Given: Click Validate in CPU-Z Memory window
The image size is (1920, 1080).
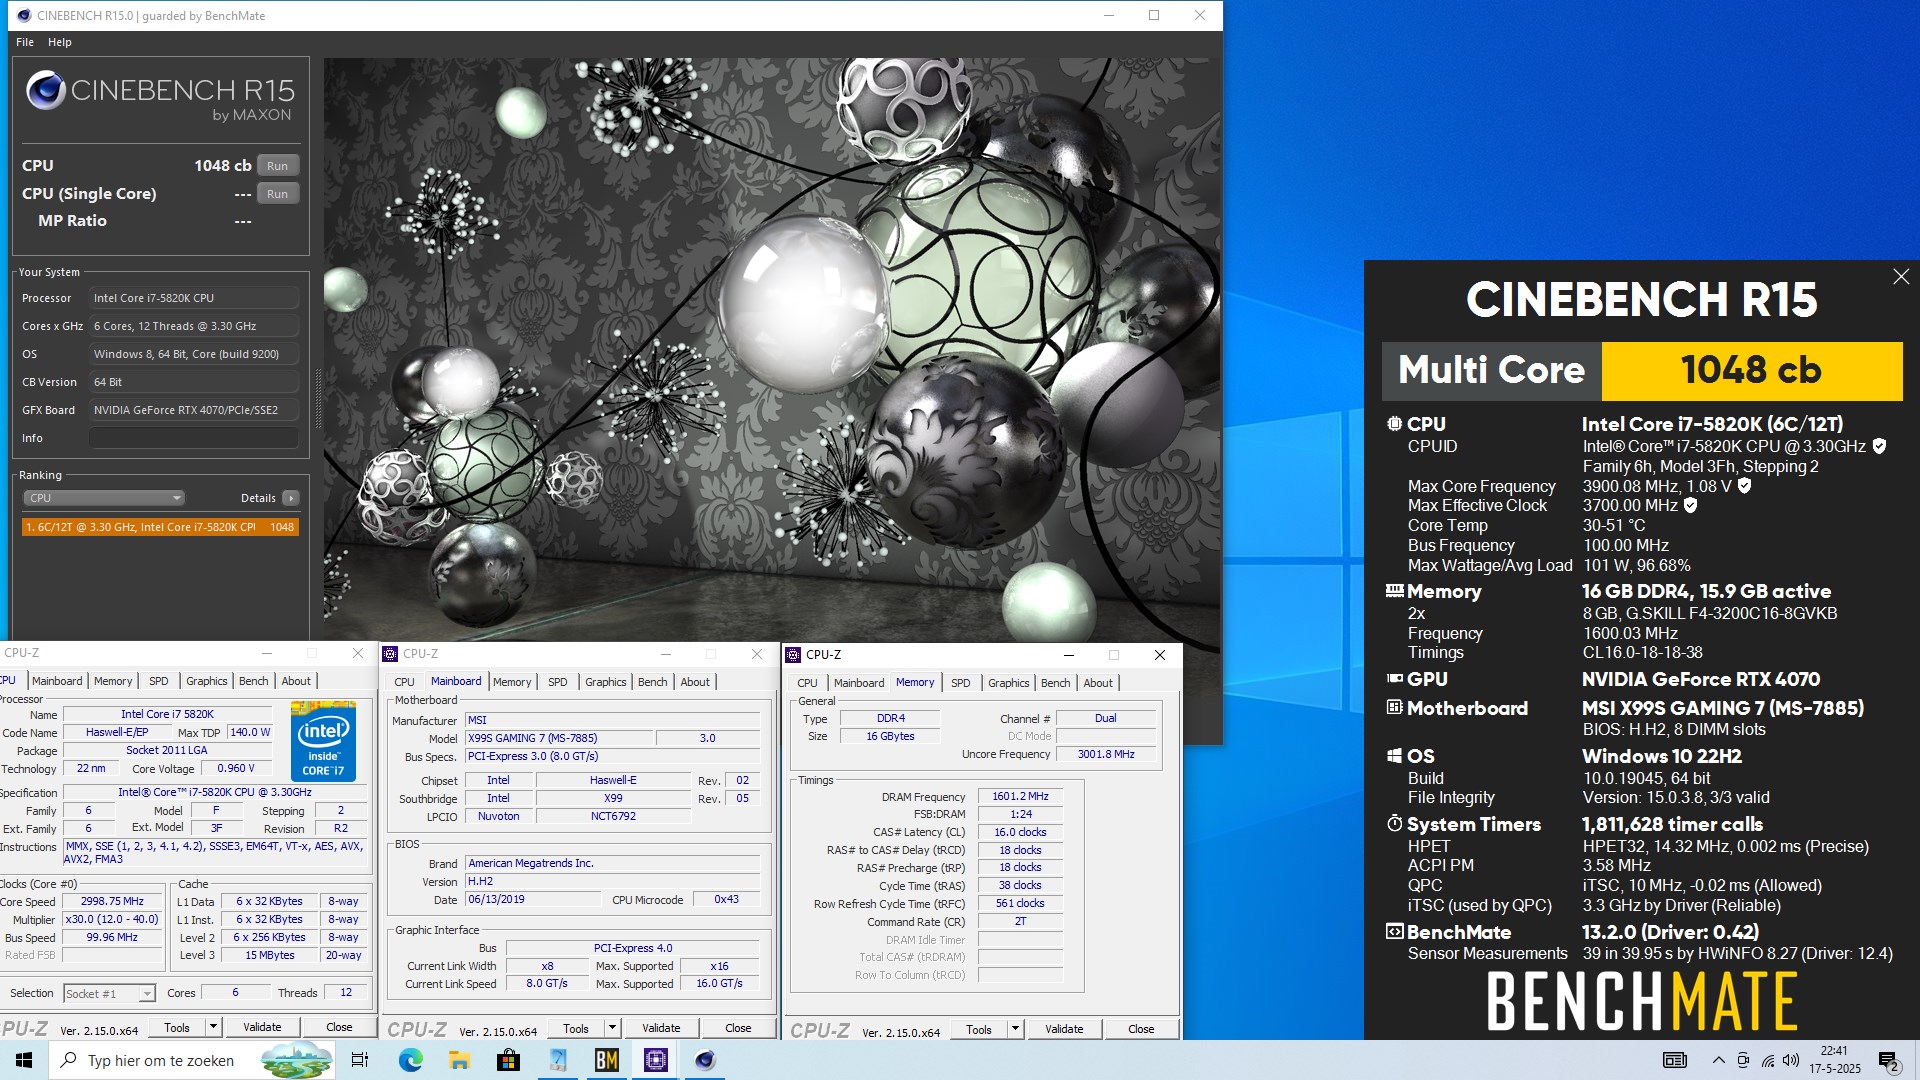Looking at the screenshot, I should point(1064,1029).
